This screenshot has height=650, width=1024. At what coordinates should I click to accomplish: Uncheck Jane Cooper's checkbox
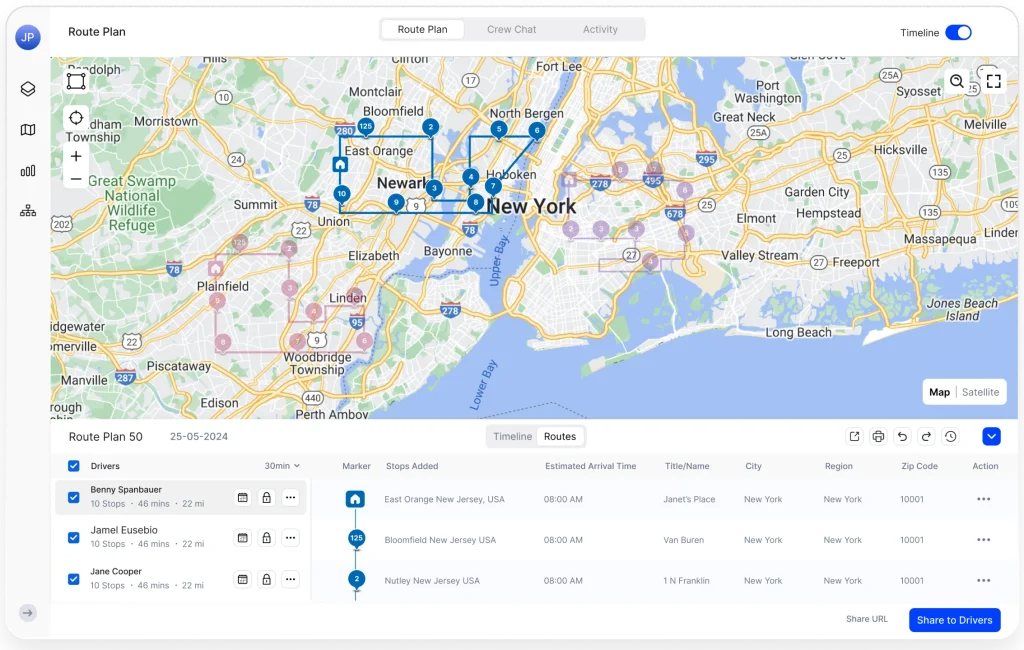(x=74, y=579)
